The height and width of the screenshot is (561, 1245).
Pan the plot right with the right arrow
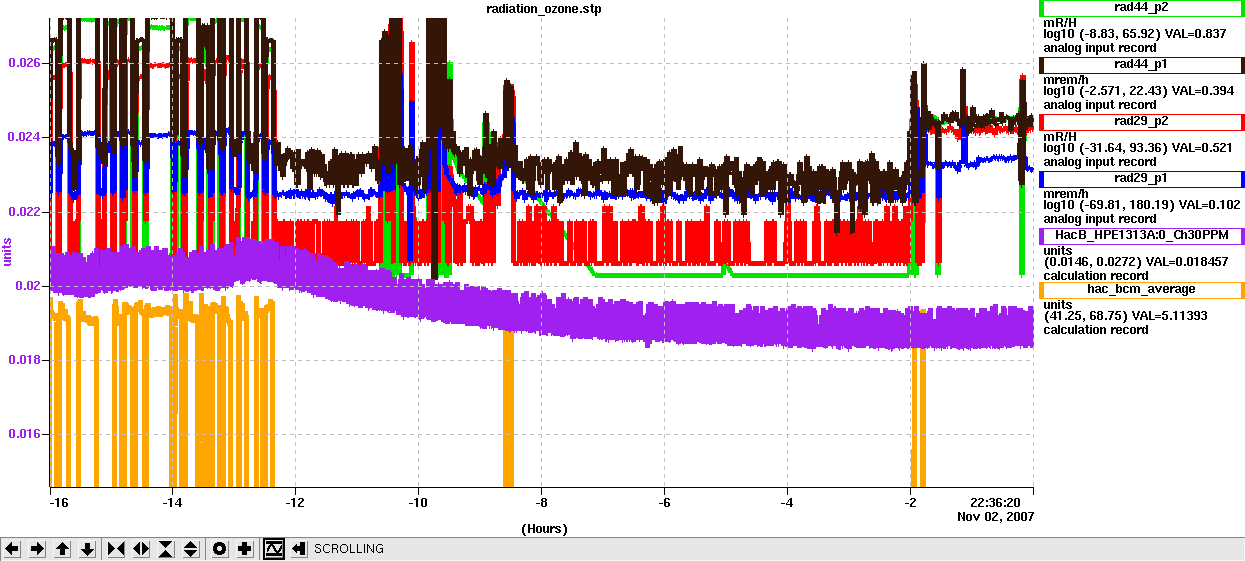[37, 549]
